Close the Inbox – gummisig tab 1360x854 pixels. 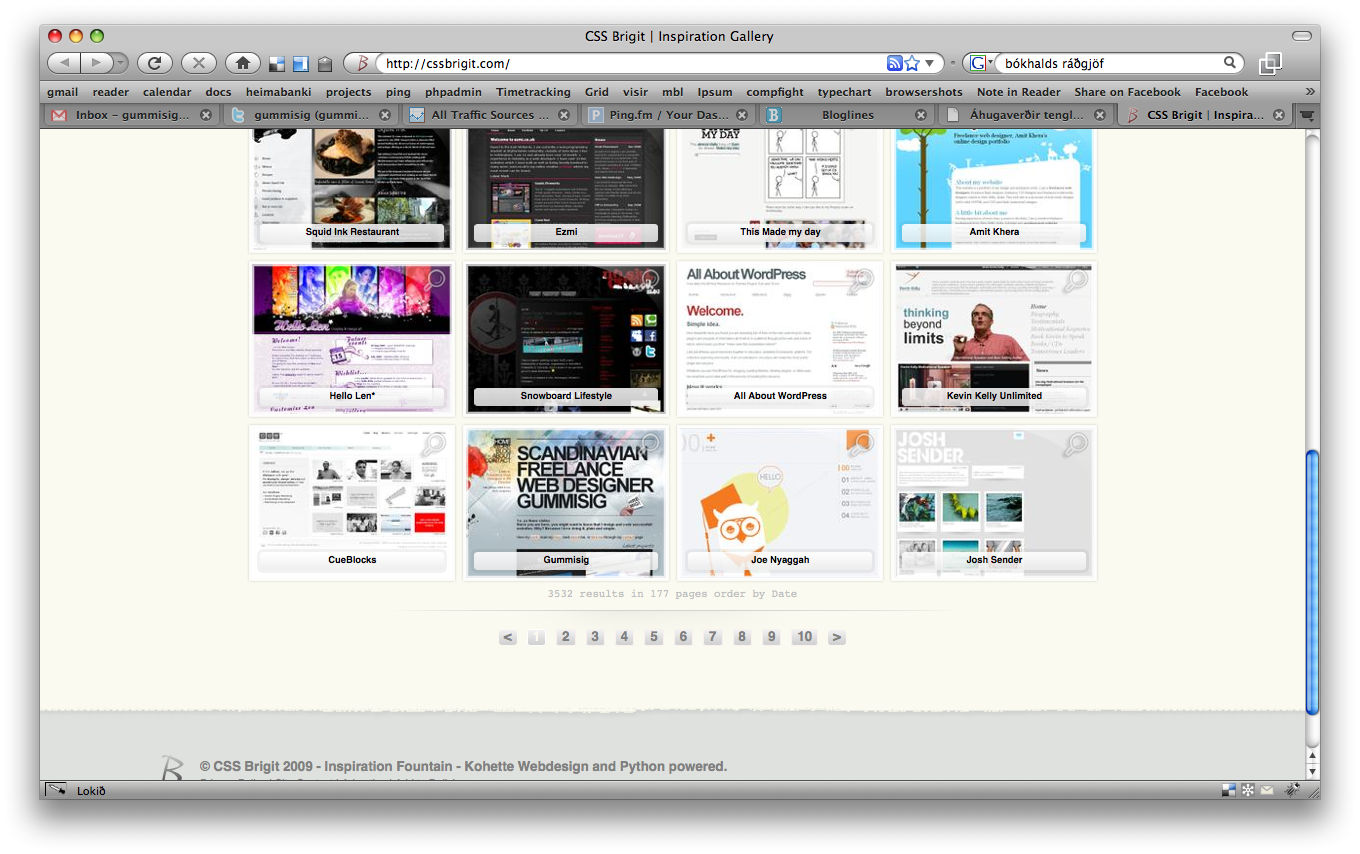coord(206,115)
